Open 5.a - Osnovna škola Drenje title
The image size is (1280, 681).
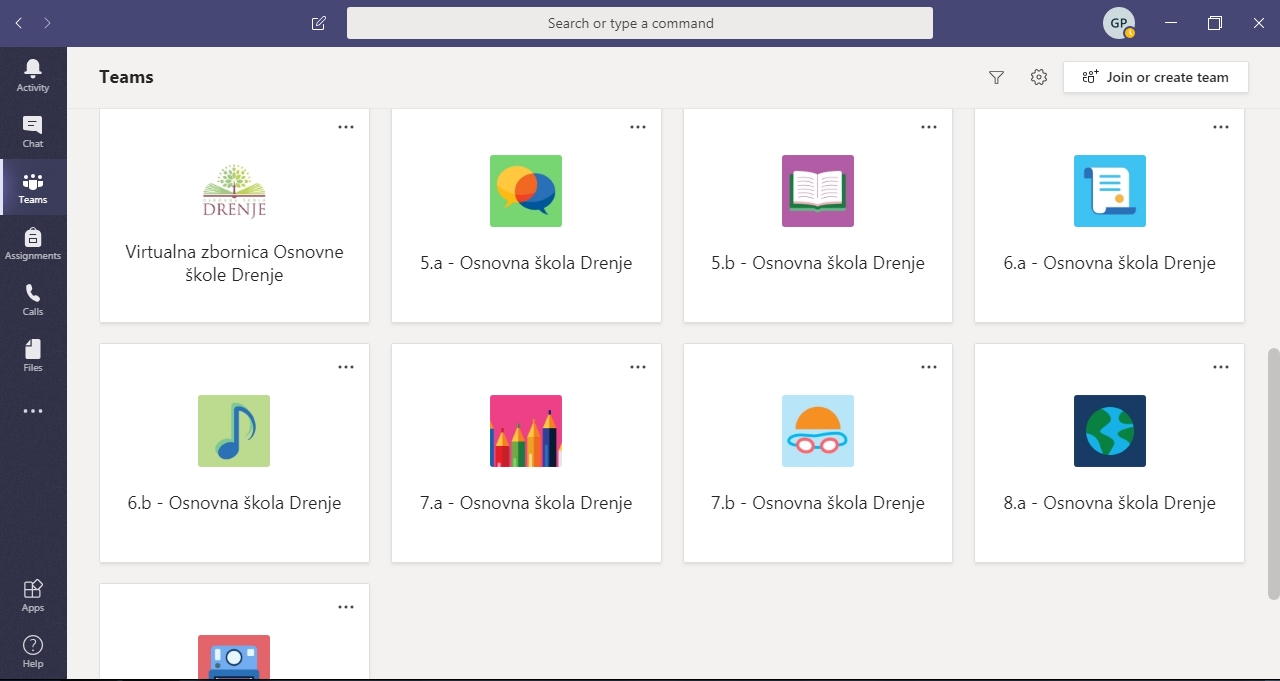[x=526, y=263]
